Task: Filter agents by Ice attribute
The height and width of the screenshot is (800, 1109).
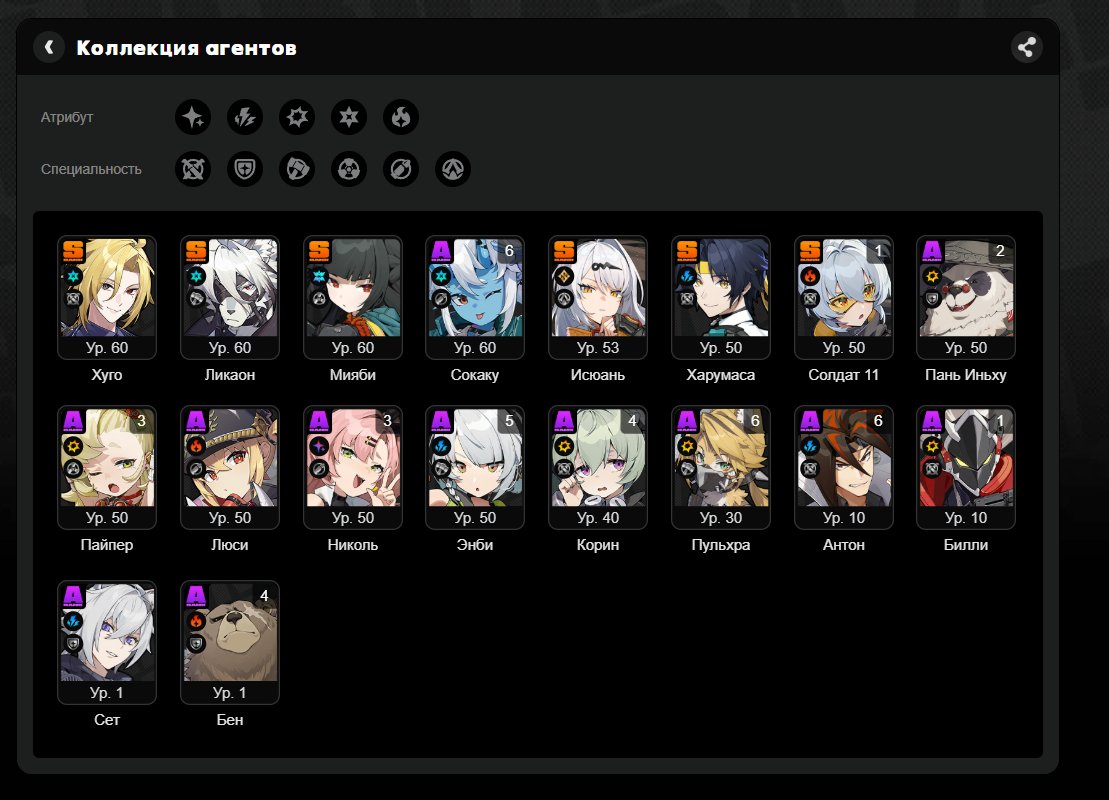Action: pos(349,117)
